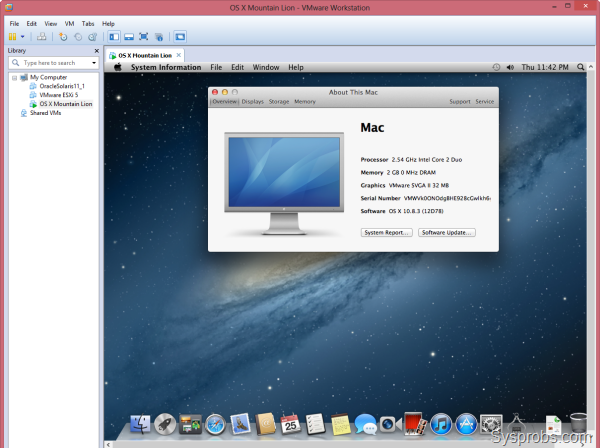This screenshot has height=448, width=600.
Task: Select the VMware ESXi 5 virtual machine
Action: (59, 95)
